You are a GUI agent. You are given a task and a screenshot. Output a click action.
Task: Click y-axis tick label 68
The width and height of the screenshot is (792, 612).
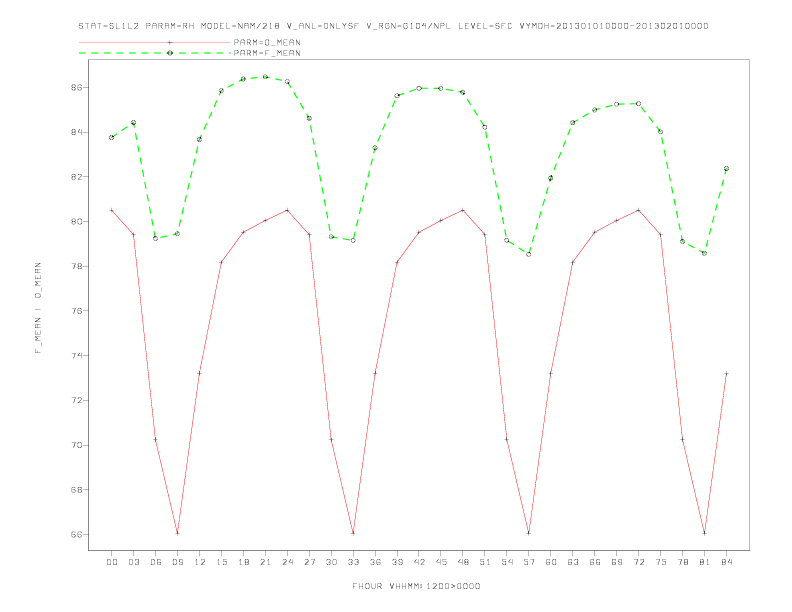tap(77, 490)
